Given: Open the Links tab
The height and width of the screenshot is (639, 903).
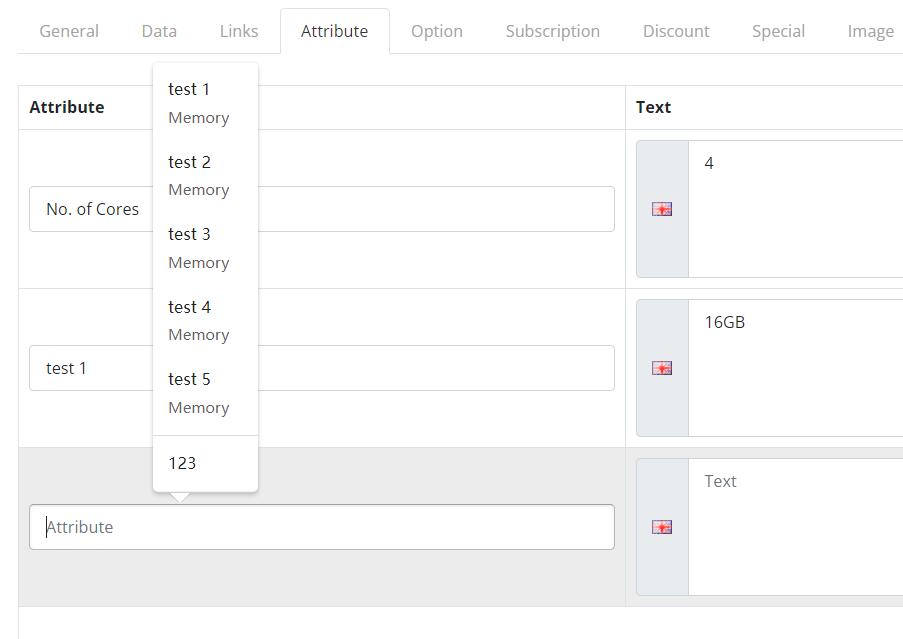Looking at the screenshot, I should [x=238, y=30].
